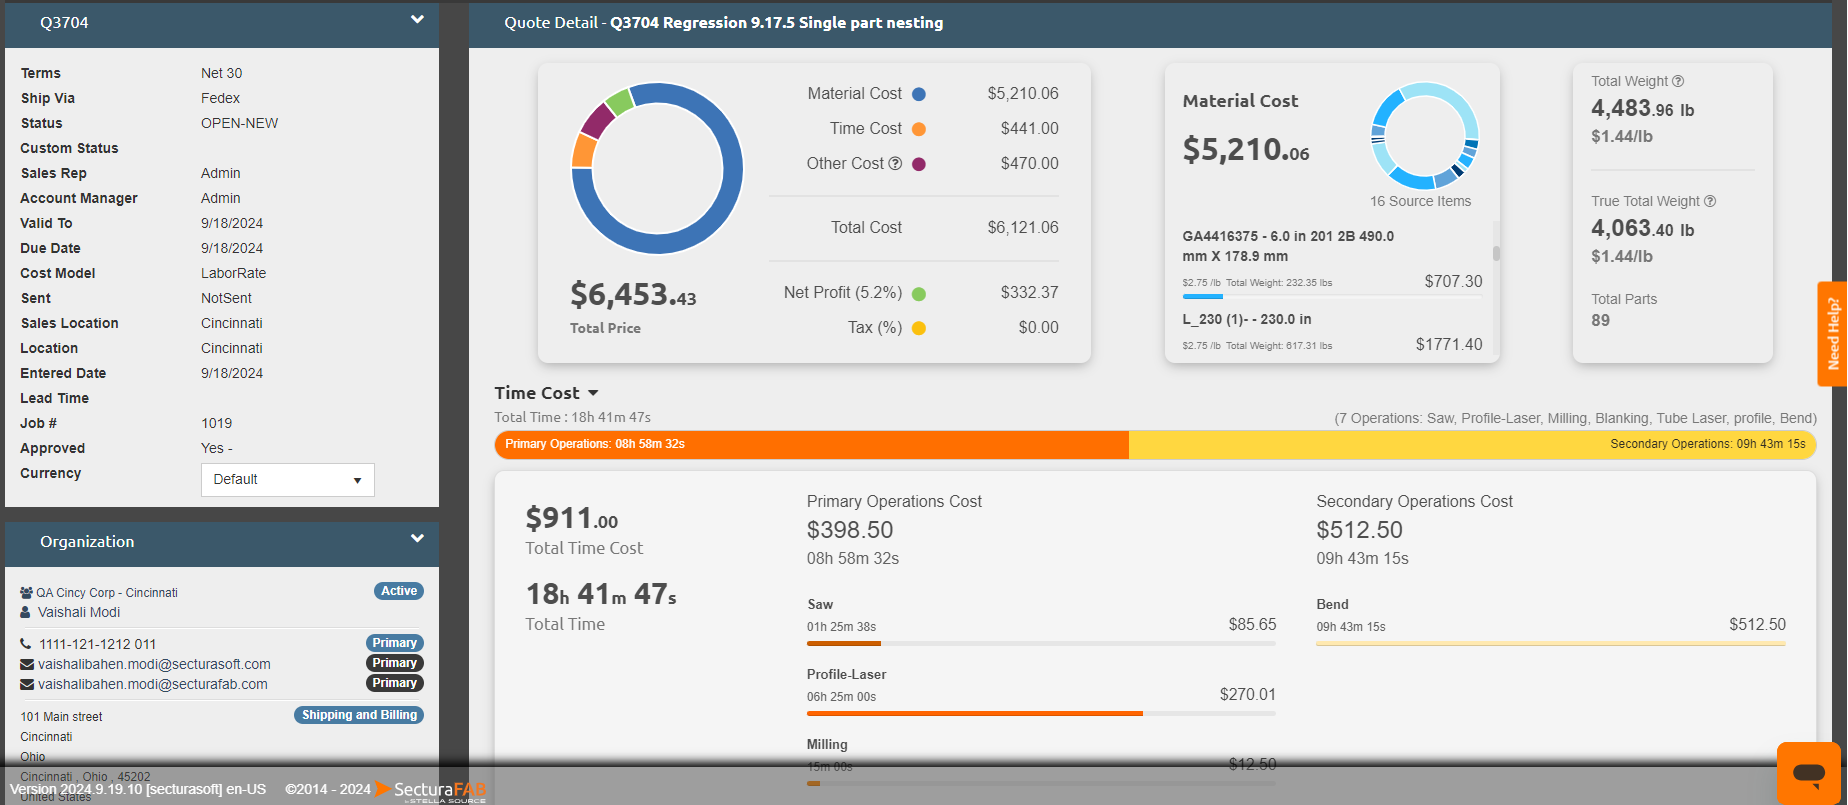
Task: Open the Currency Default dropdown
Action: 287,480
